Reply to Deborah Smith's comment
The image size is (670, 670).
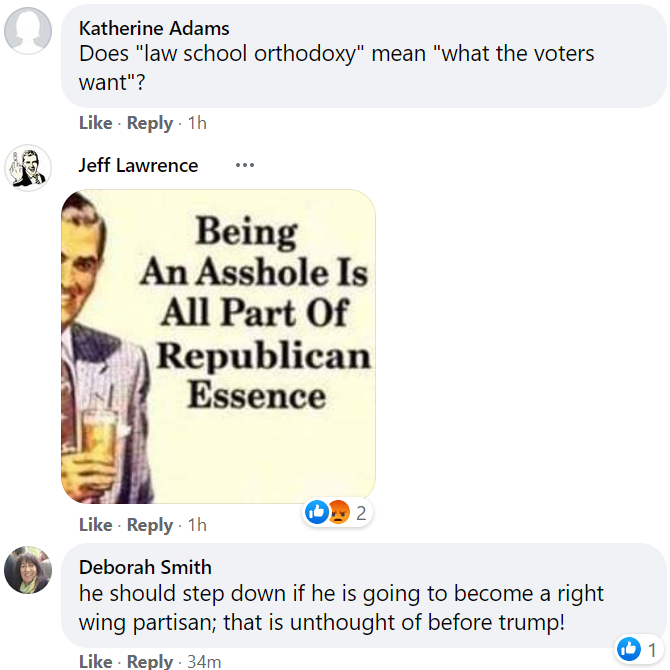click(150, 661)
